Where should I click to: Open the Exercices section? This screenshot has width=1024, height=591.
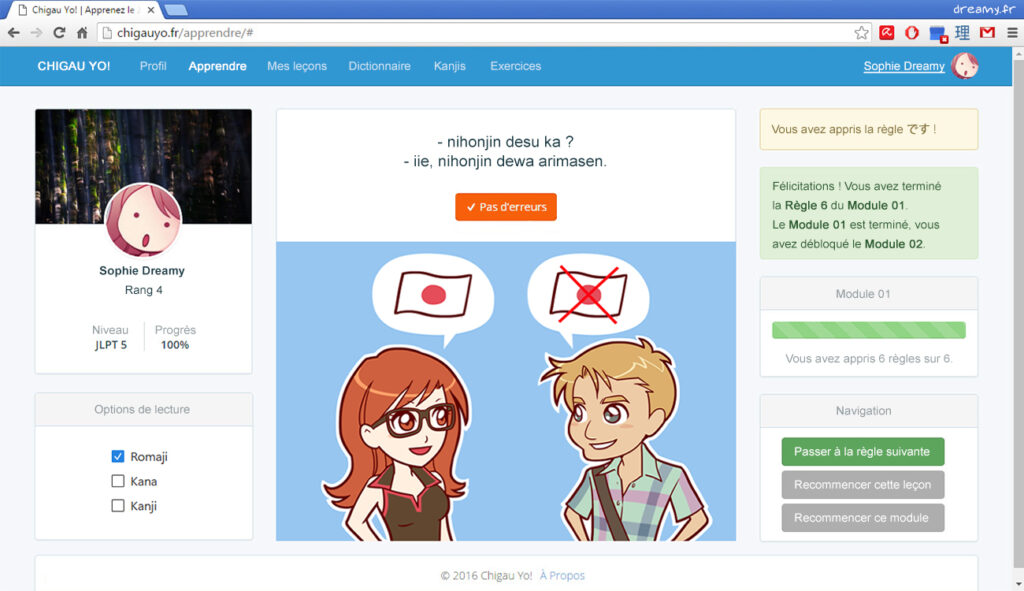click(x=515, y=66)
